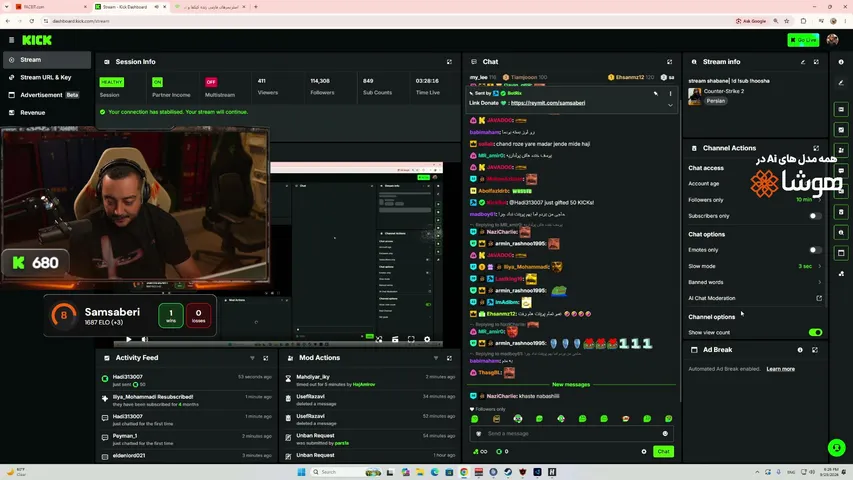Viewport: 853px width, 480px height.
Task: Unpin the pinned chat message
Action: [x=656, y=94]
